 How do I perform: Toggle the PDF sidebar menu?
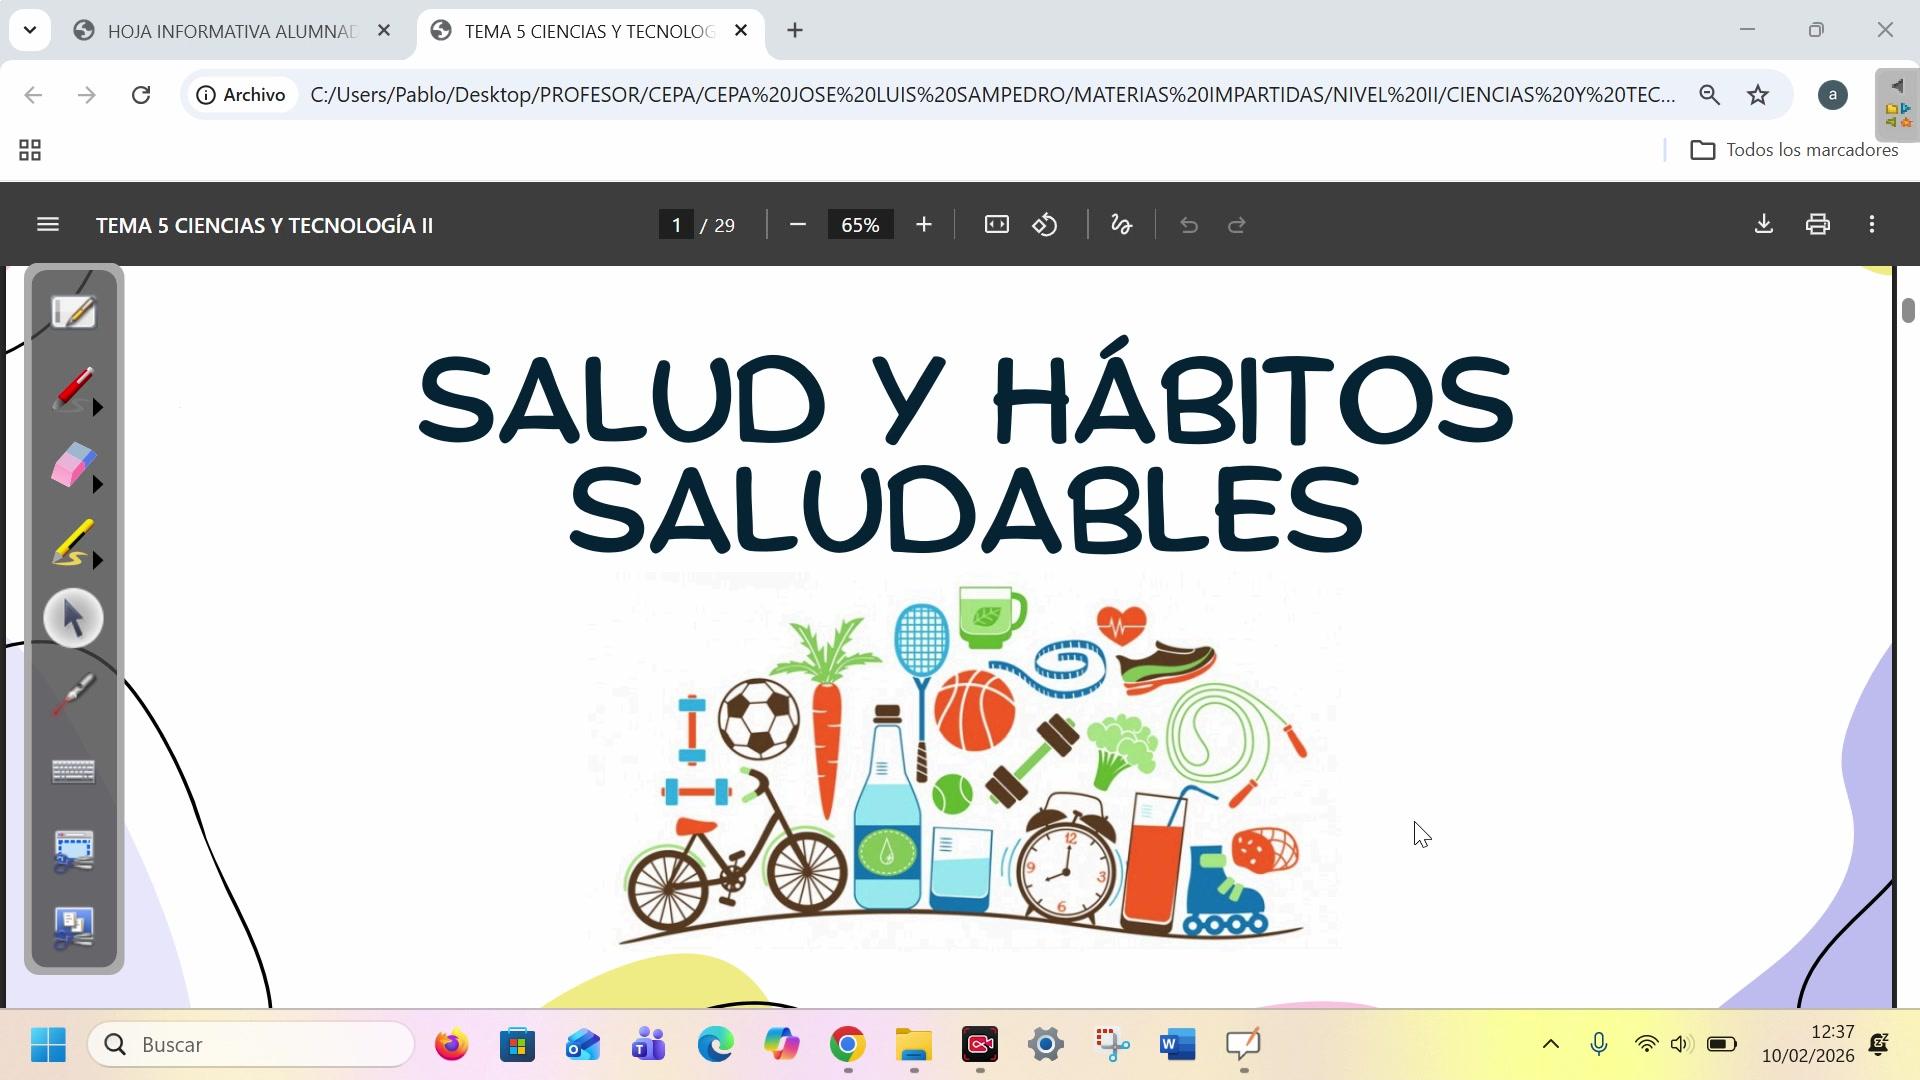[x=48, y=225]
